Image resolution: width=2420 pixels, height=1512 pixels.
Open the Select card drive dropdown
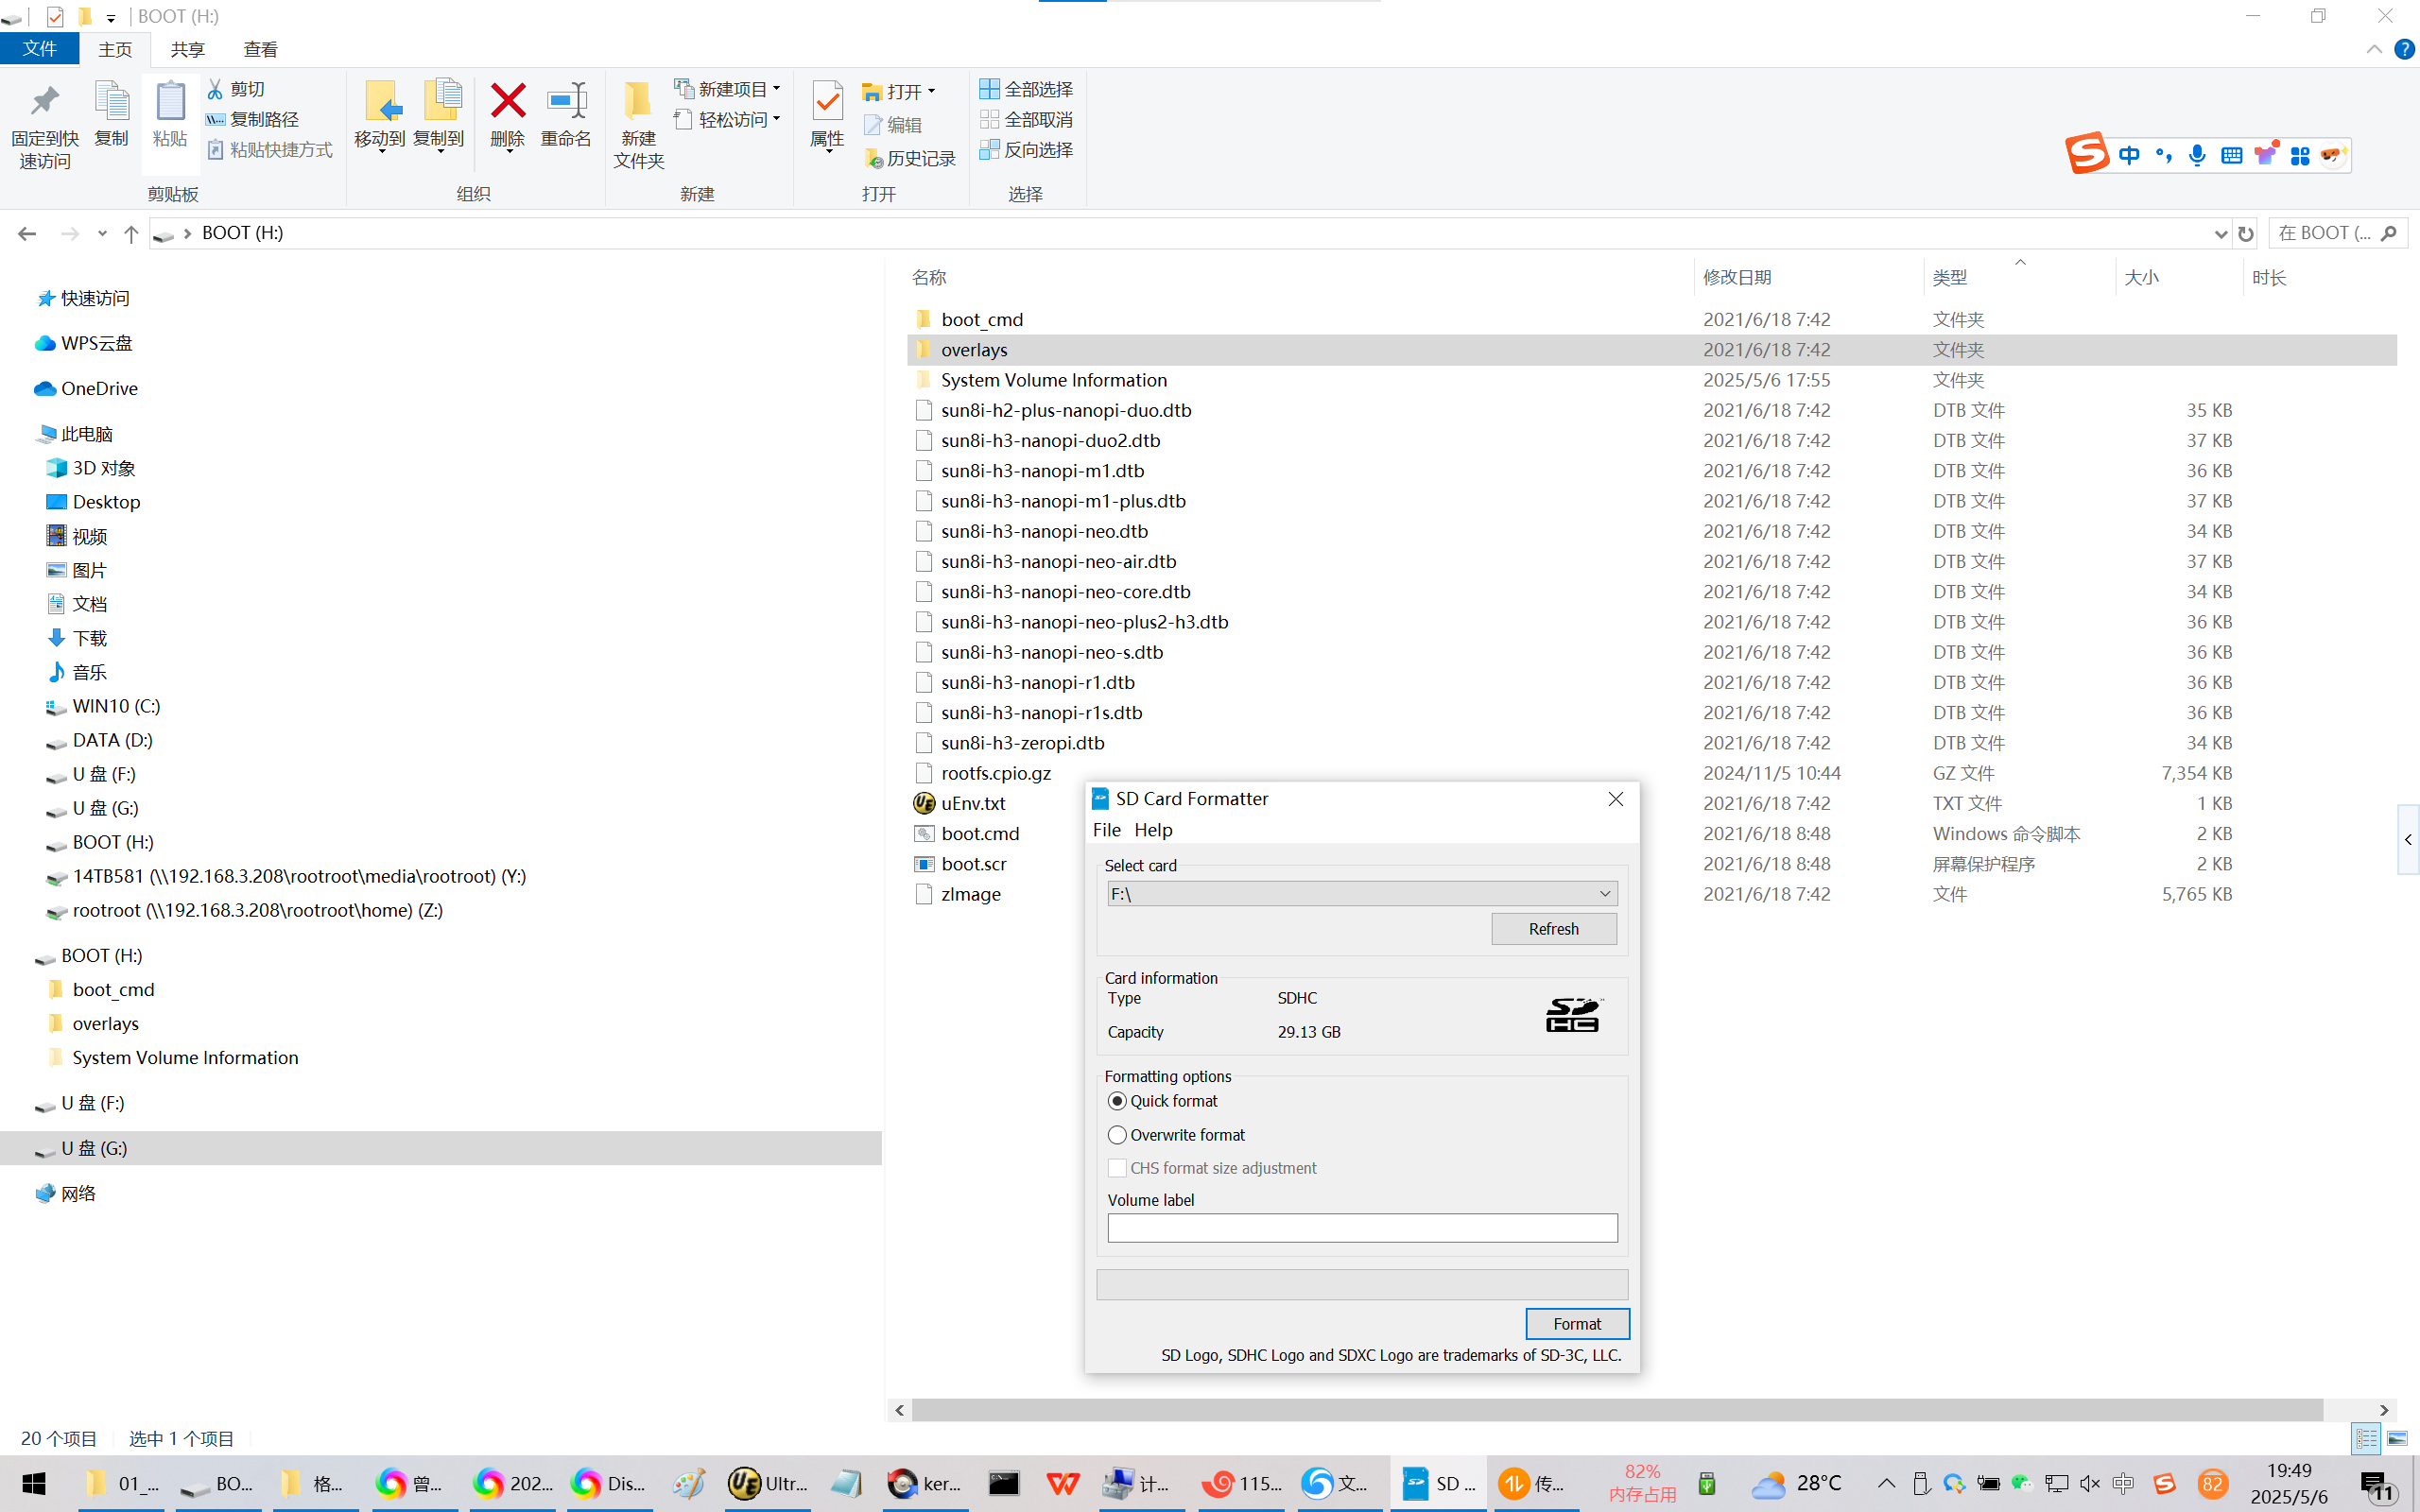1604,894
